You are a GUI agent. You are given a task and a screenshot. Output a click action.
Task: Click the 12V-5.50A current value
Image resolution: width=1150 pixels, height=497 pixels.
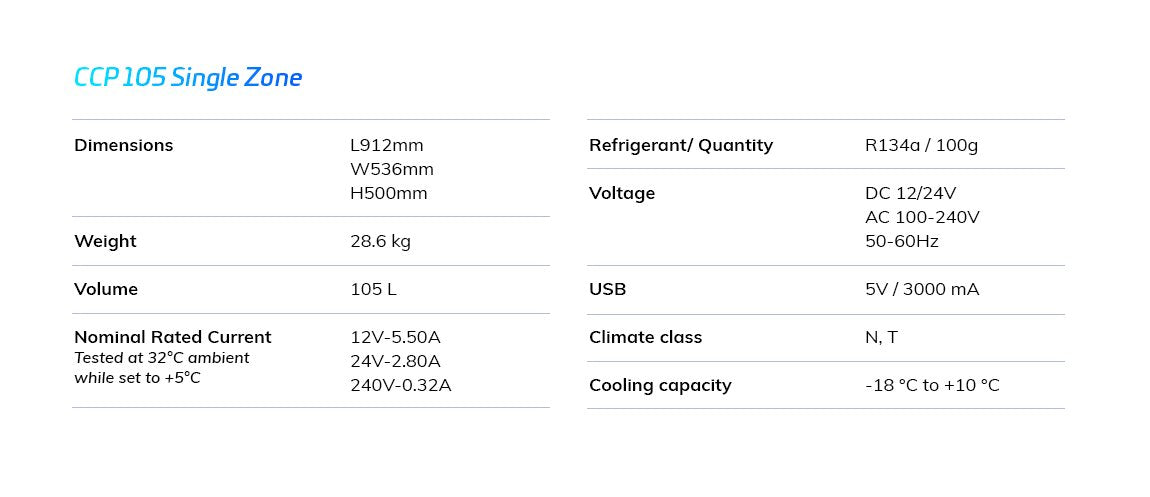pyautogui.click(x=395, y=337)
